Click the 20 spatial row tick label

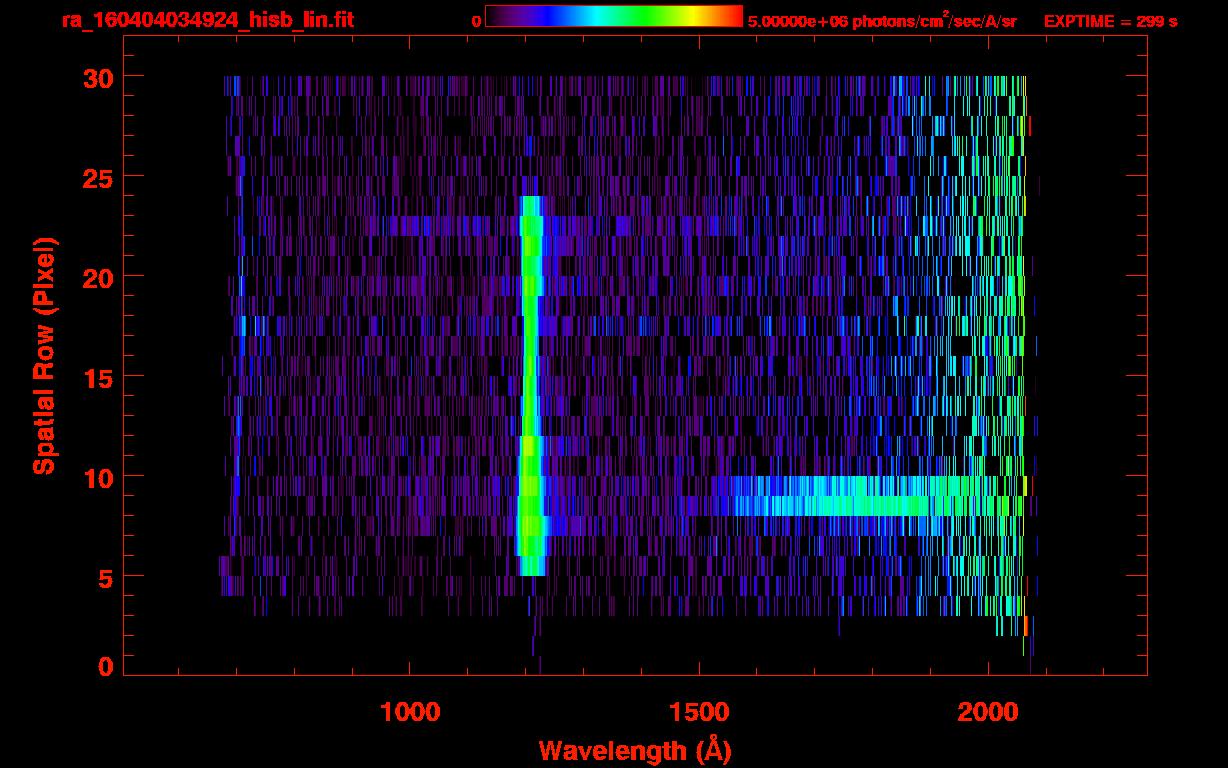point(97,277)
